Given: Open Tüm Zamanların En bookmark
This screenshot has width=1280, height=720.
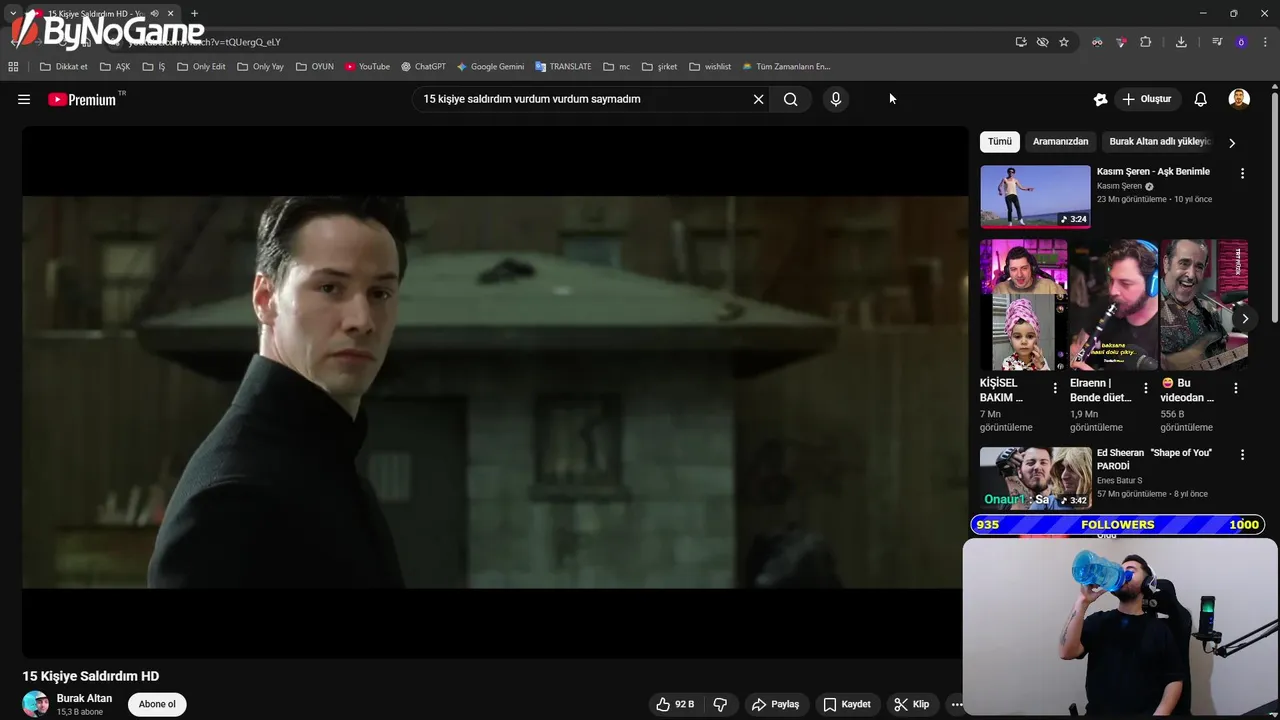Looking at the screenshot, I should pos(786,67).
